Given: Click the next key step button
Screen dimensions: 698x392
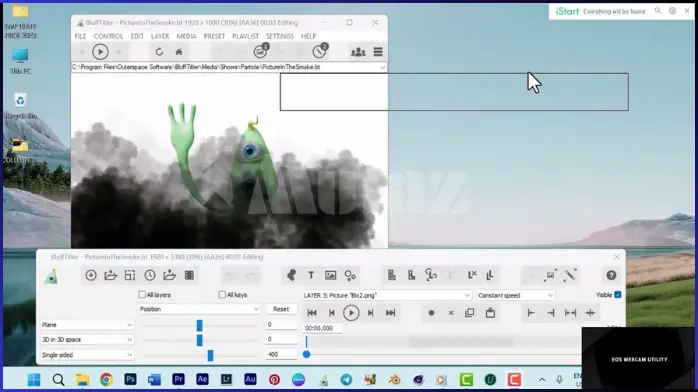Looking at the screenshot, I should 371,313.
